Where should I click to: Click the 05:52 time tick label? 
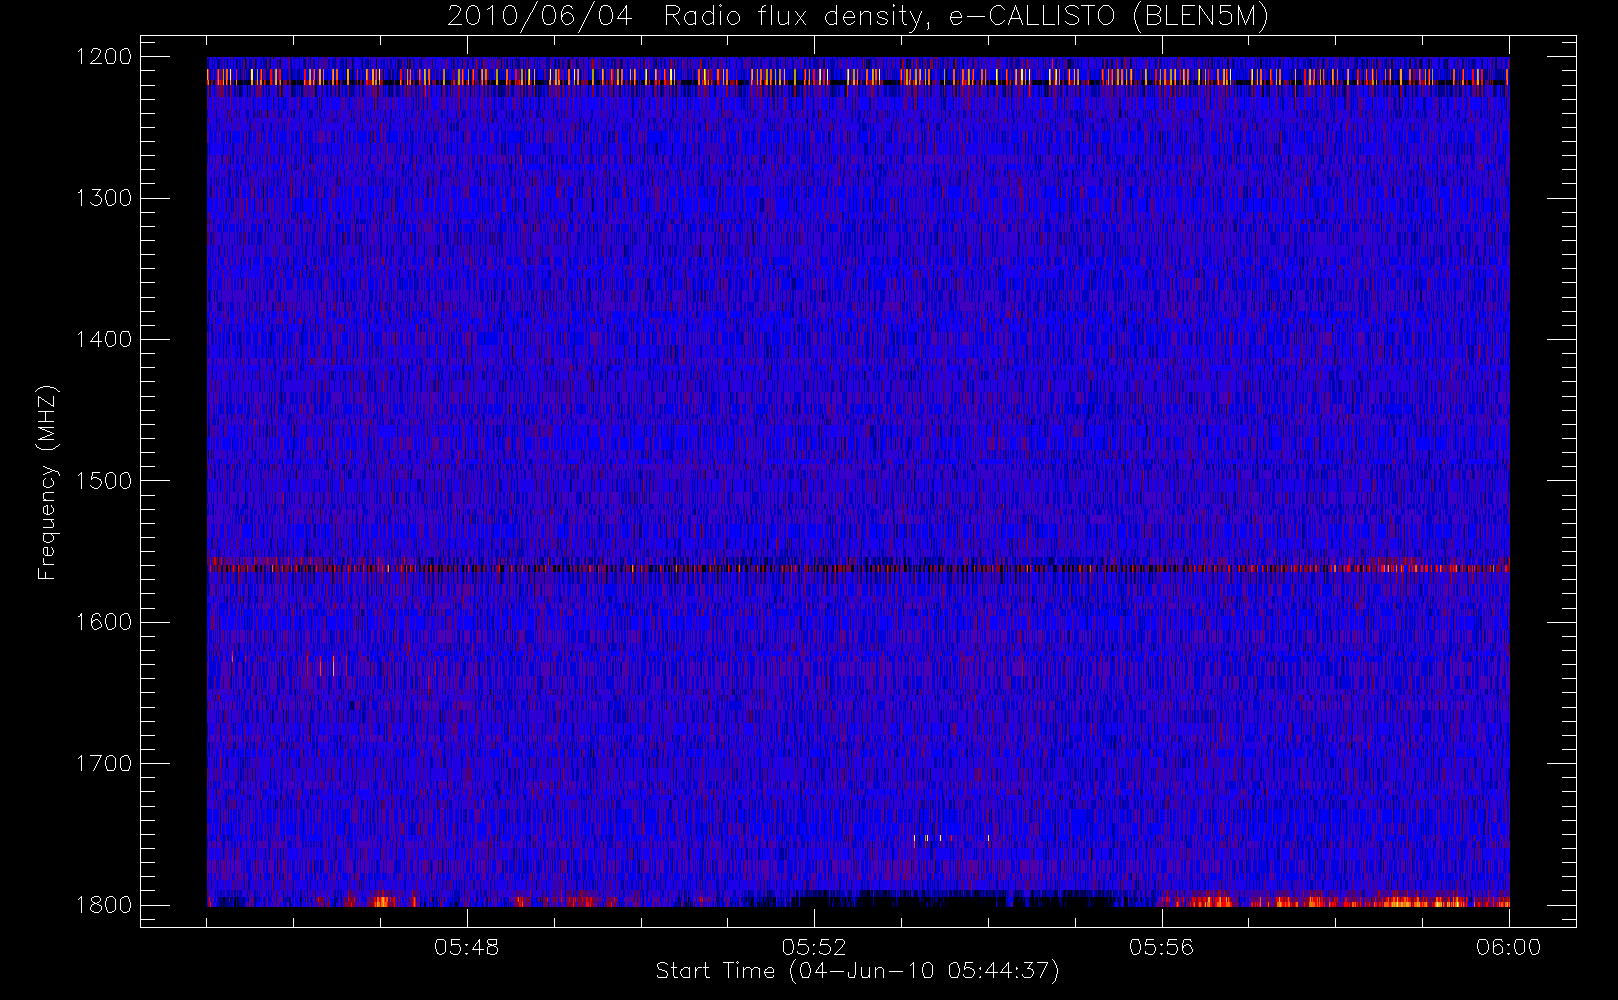(814, 947)
